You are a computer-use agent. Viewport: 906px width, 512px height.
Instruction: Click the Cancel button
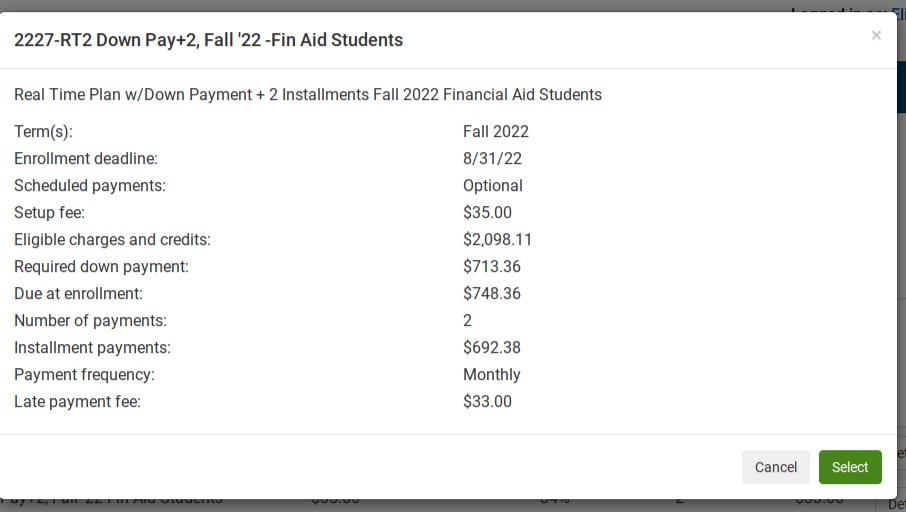point(775,467)
